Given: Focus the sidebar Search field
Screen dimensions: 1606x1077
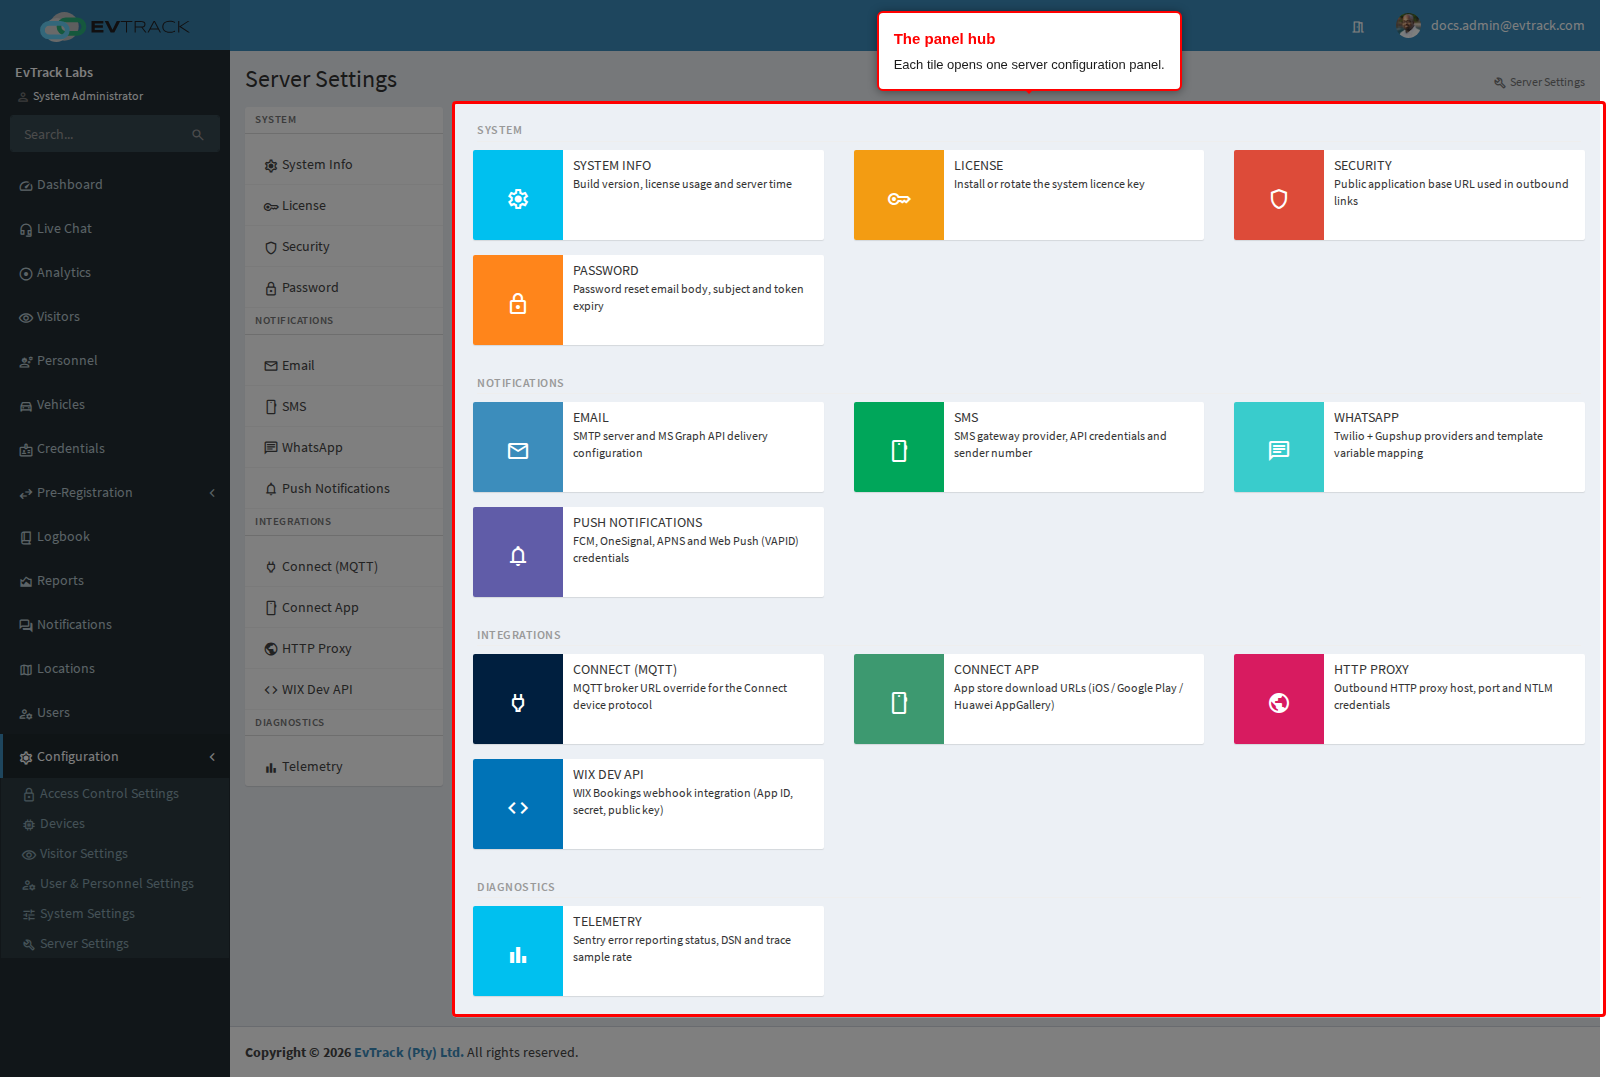Looking at the screenshot, I should 100,134.
